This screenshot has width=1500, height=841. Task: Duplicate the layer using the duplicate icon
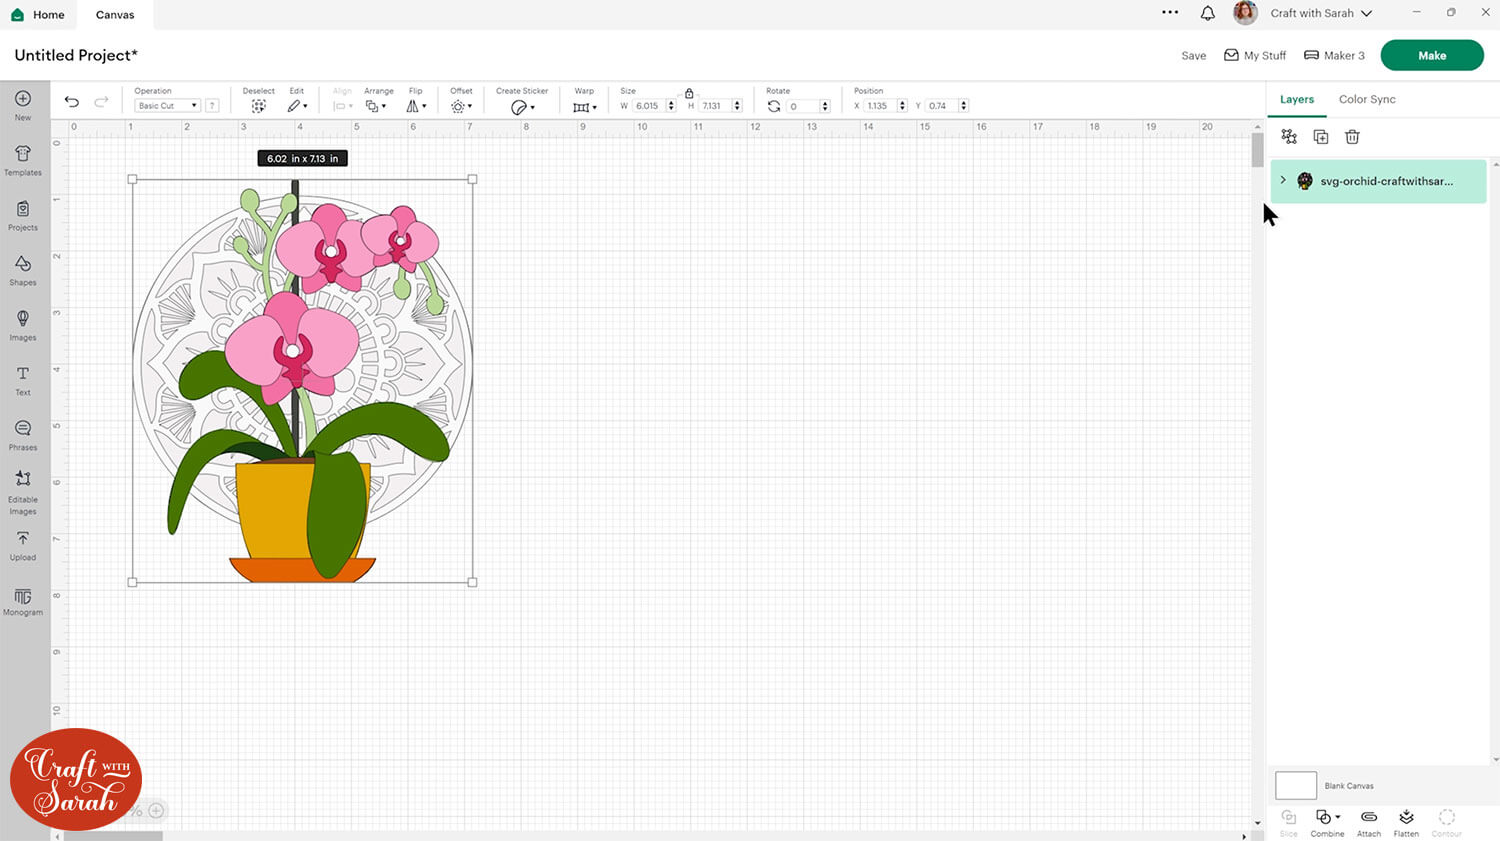(x=1320, y=137)
